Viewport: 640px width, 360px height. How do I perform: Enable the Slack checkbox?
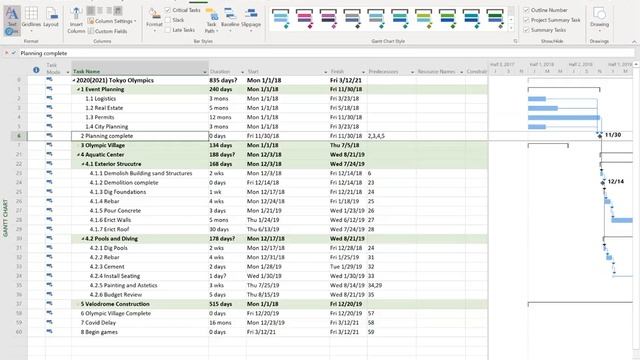168,20
